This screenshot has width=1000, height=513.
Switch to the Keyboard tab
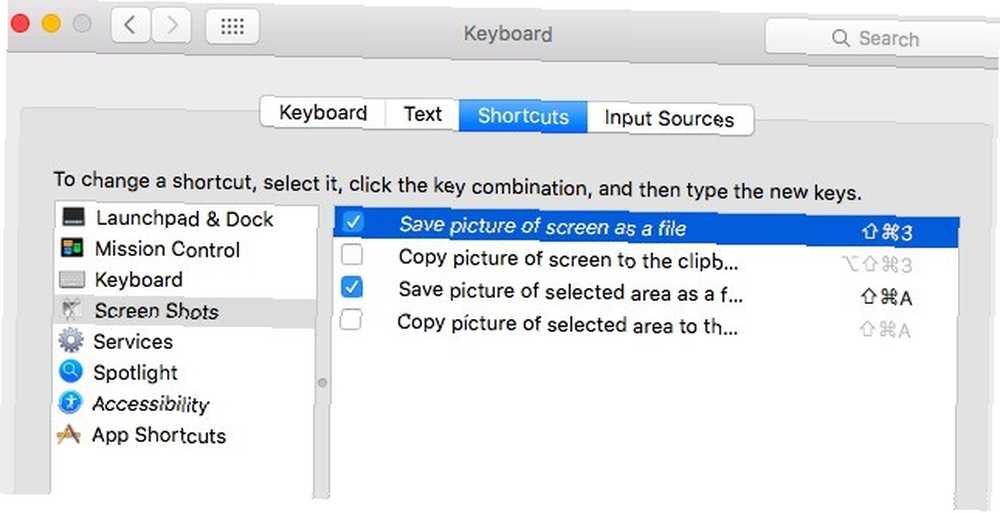point(323,113)
